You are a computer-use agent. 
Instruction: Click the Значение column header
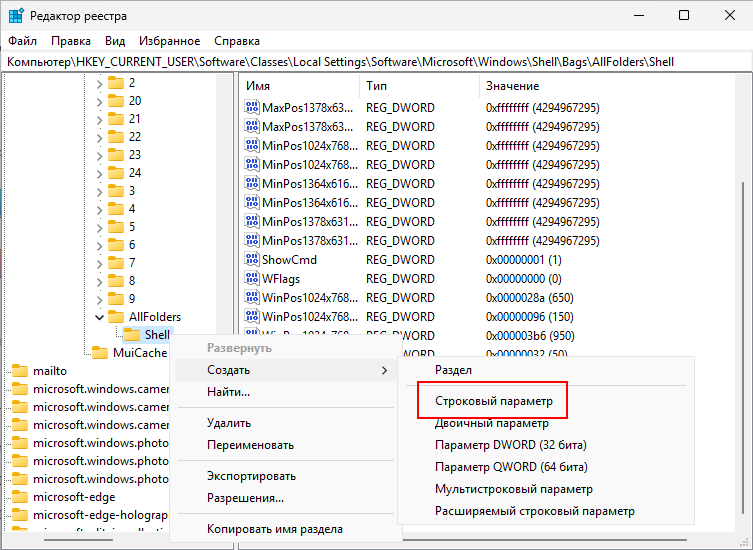(x=510, y=86)
